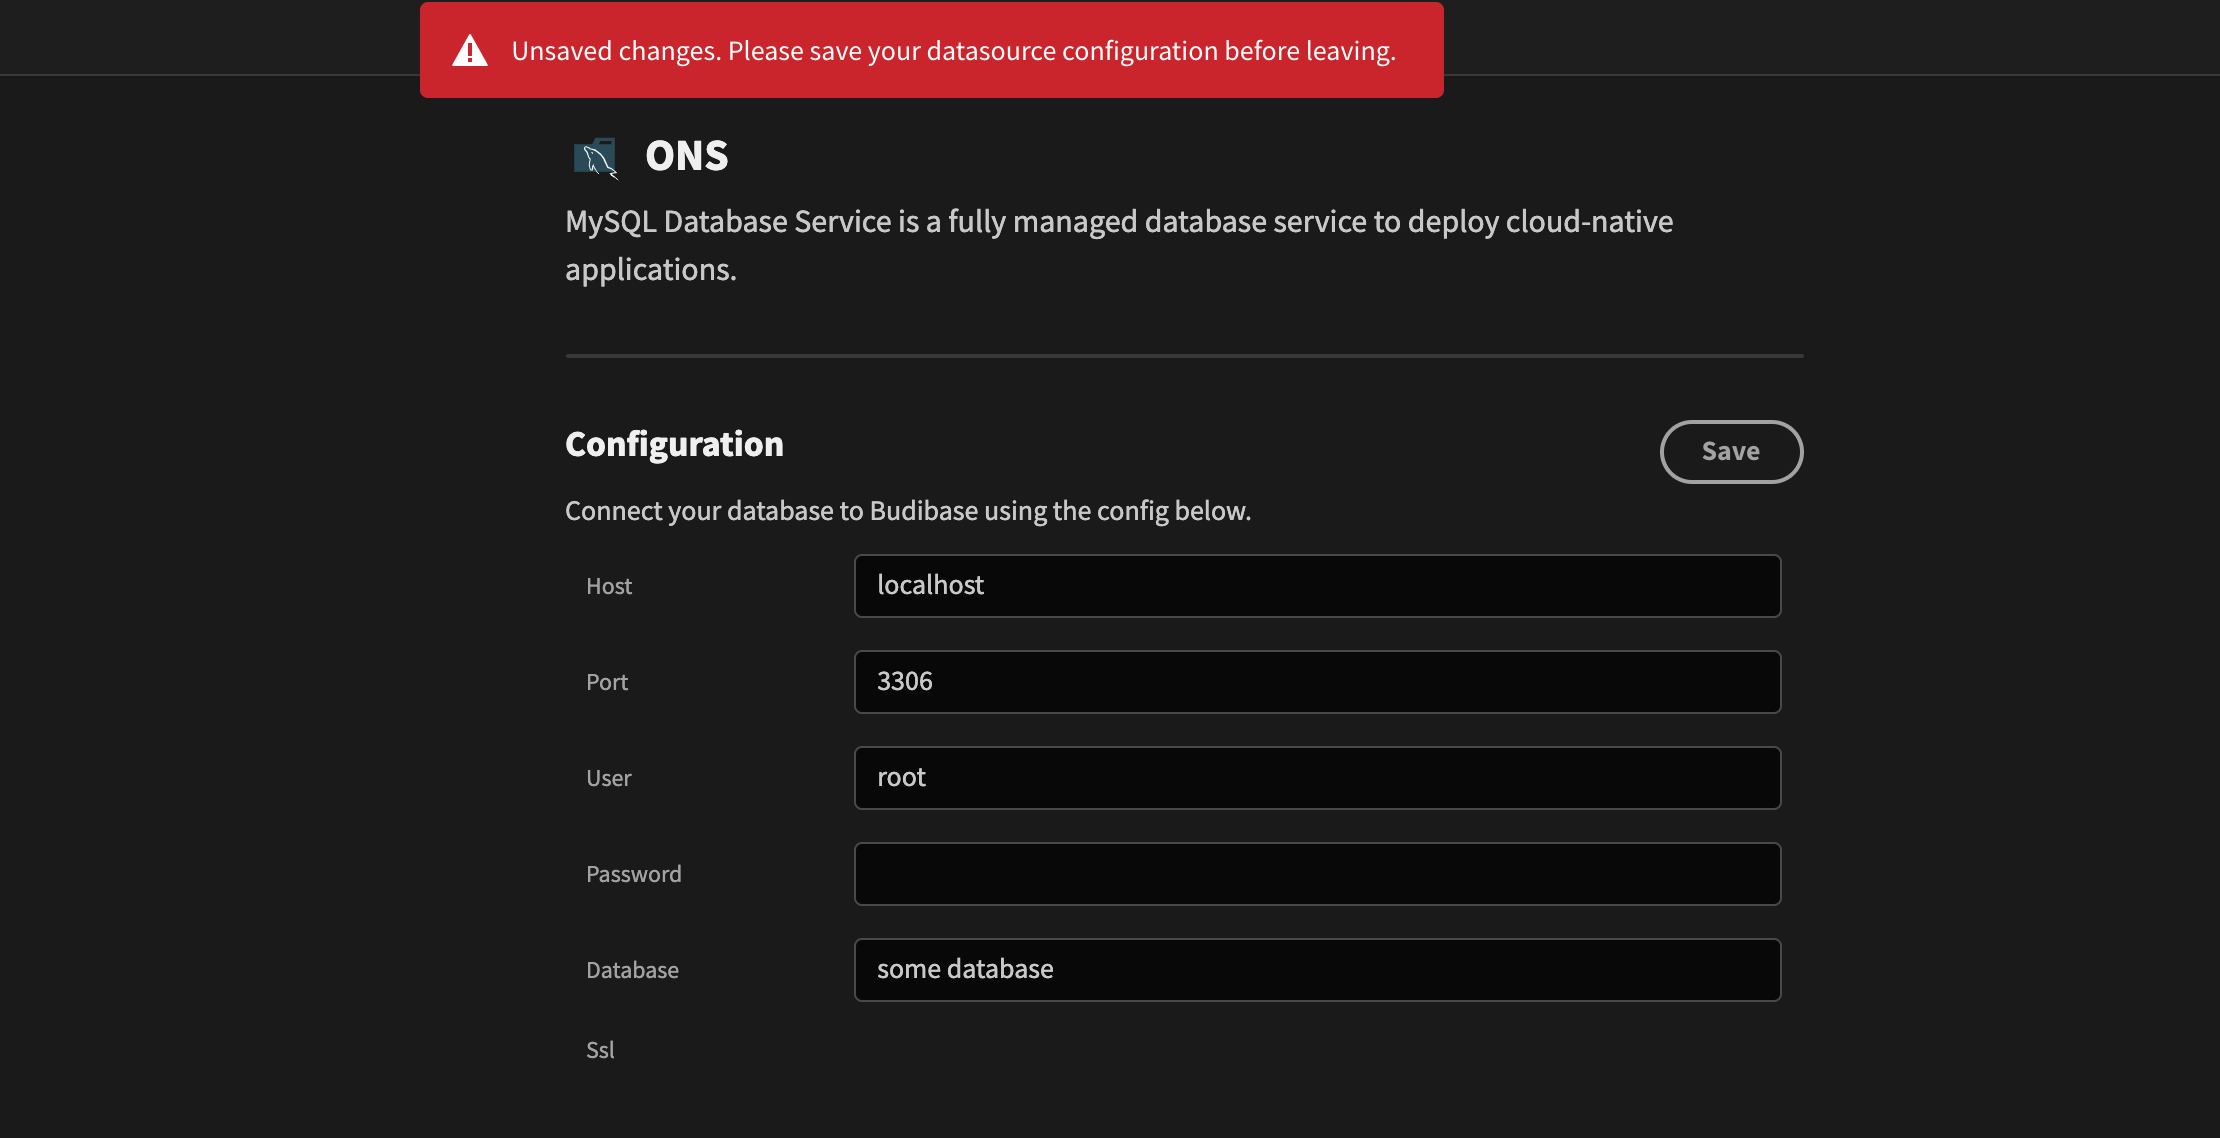This screenshot has height=1138, width=2220.
Task: Click the Configuration heading
Action: (674, 444)
